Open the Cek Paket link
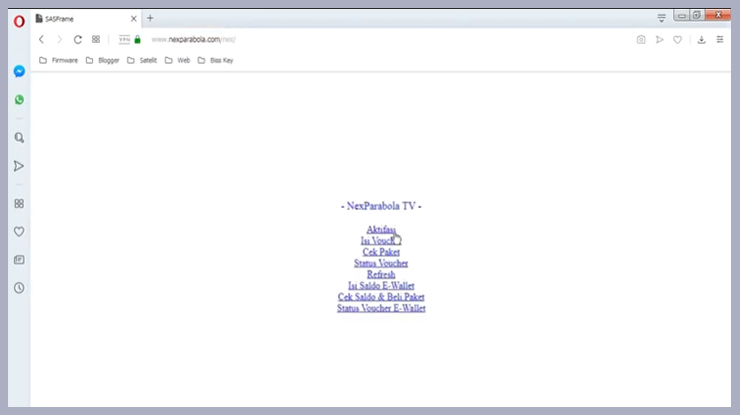 click(381, 252)
